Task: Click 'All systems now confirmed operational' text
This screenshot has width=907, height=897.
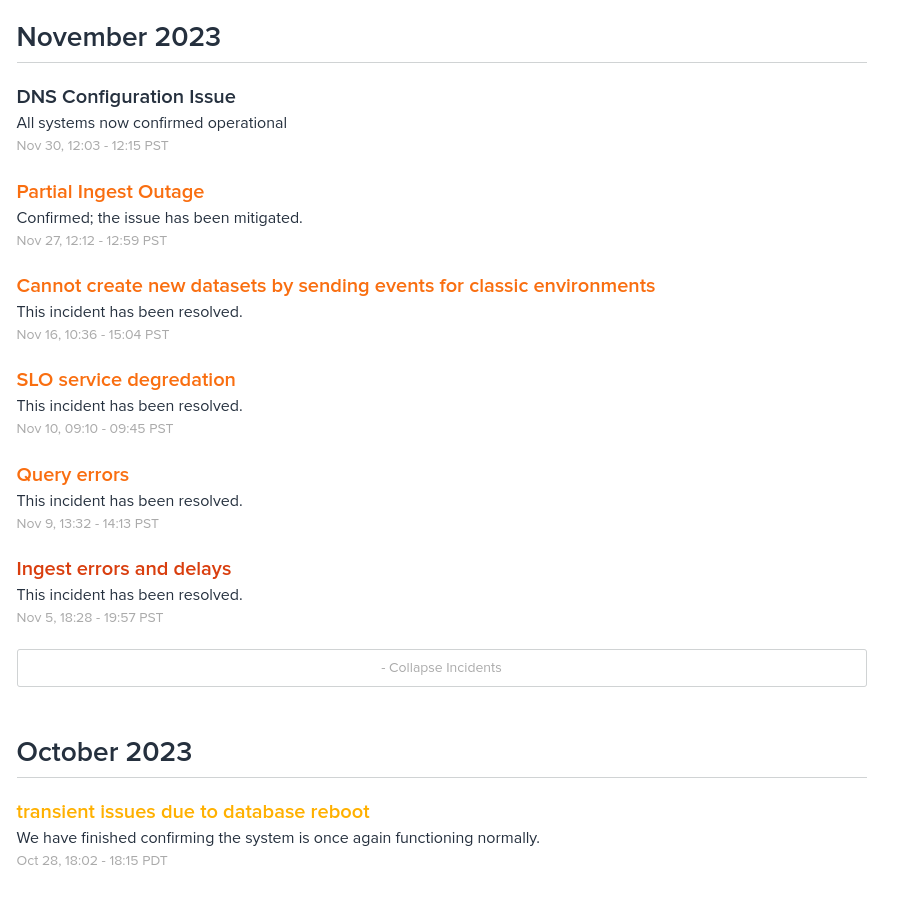Action: (x=152, y=123)
